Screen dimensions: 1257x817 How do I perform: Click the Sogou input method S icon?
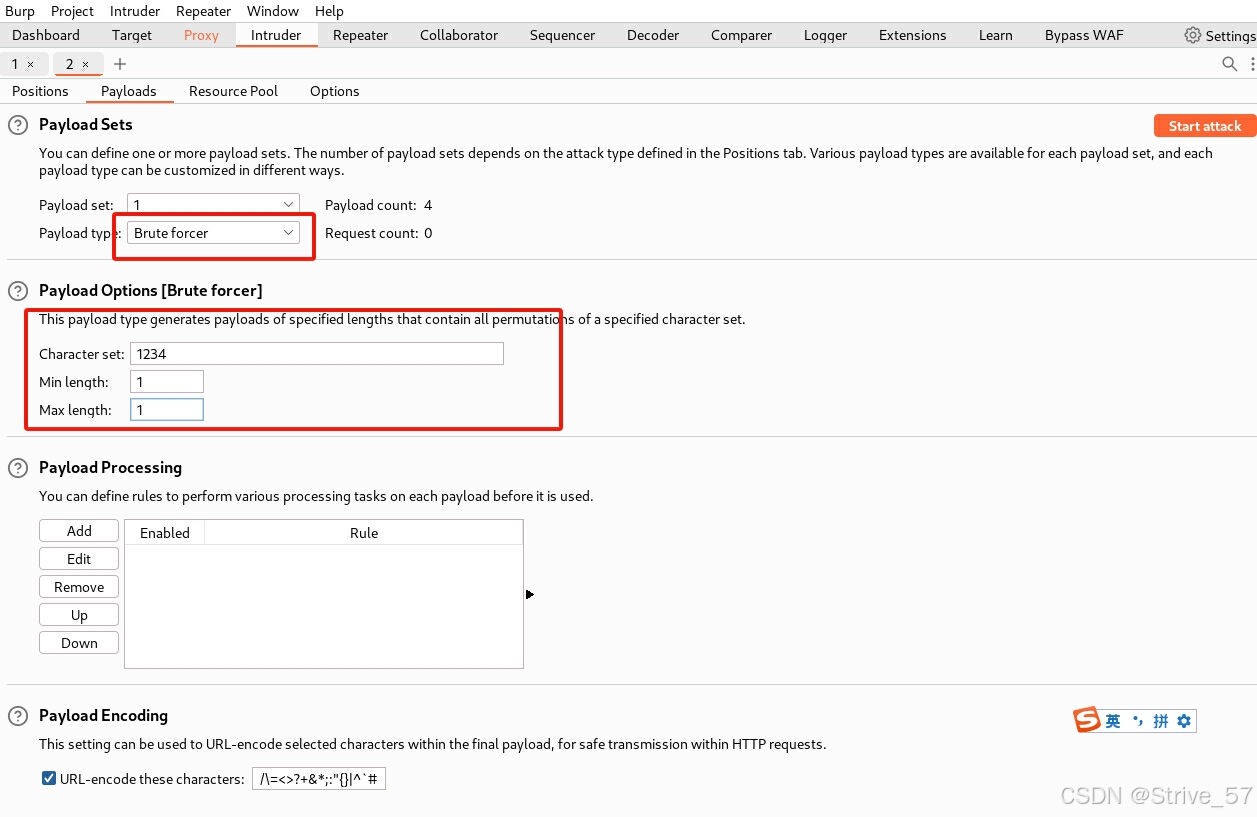(x=1087, y=720)
